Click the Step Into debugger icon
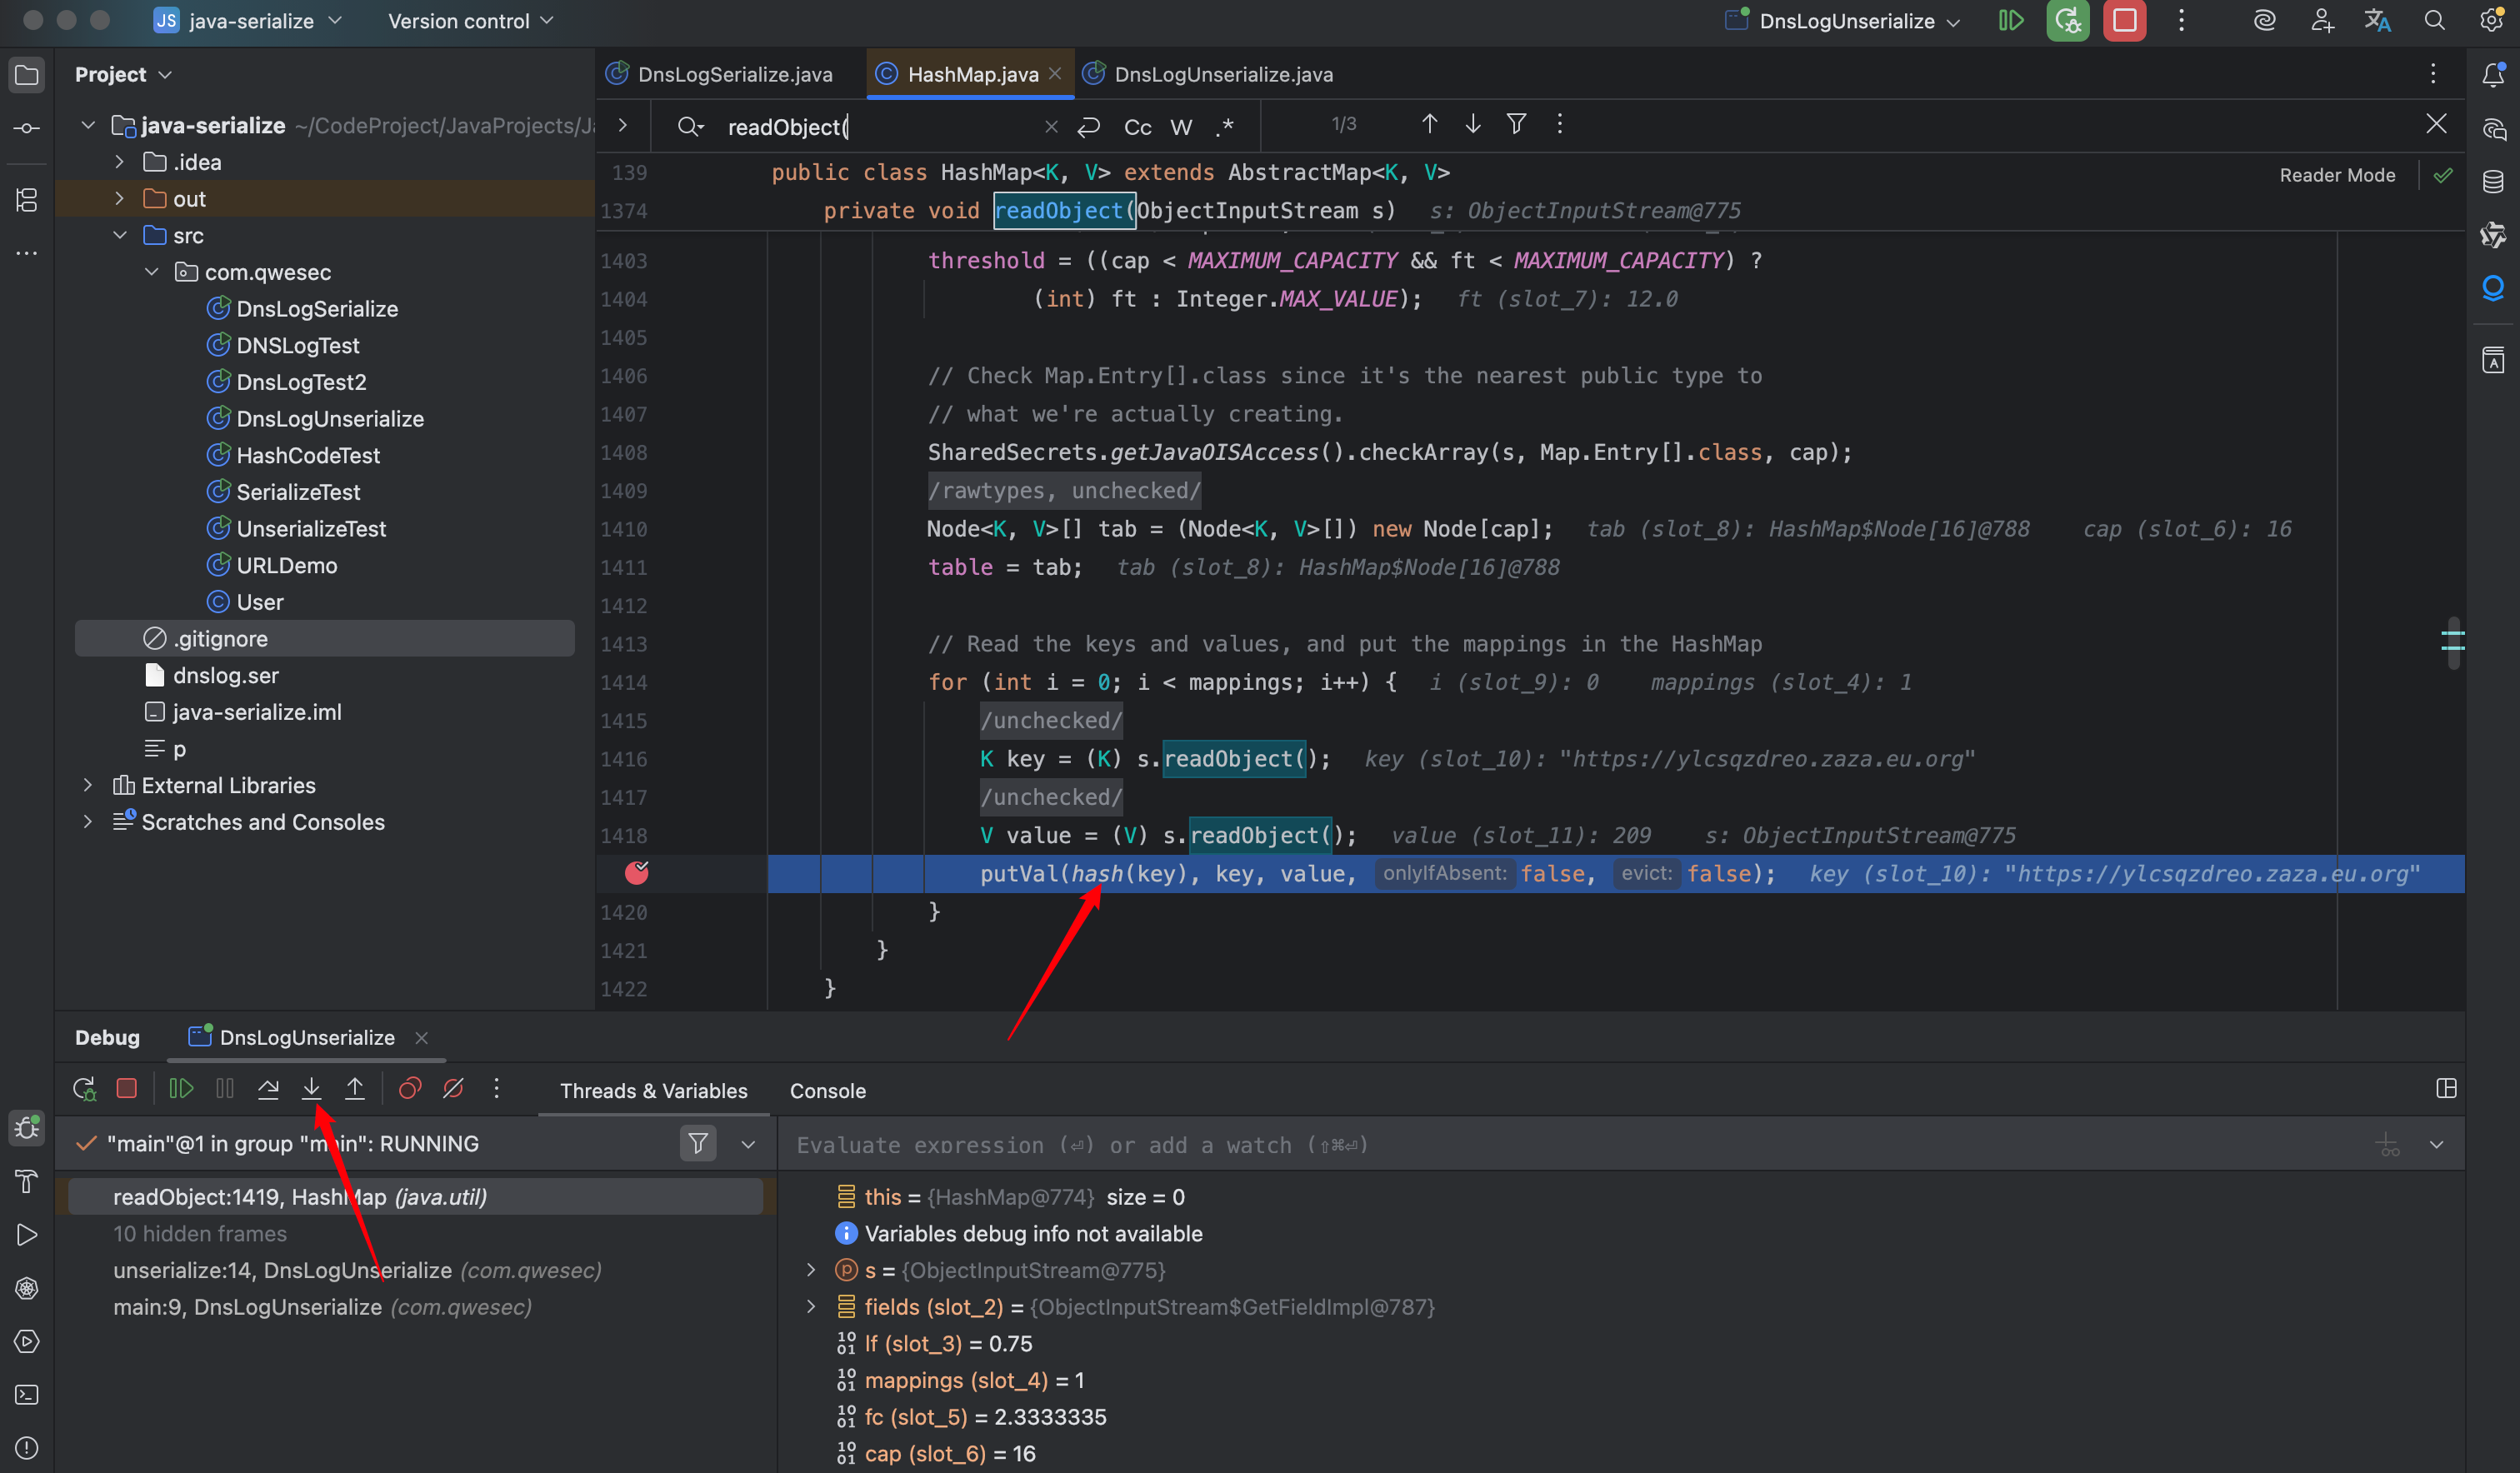Image resolution: width=2520 pixels, height=1473 pixels. (x=311, y=1088)
